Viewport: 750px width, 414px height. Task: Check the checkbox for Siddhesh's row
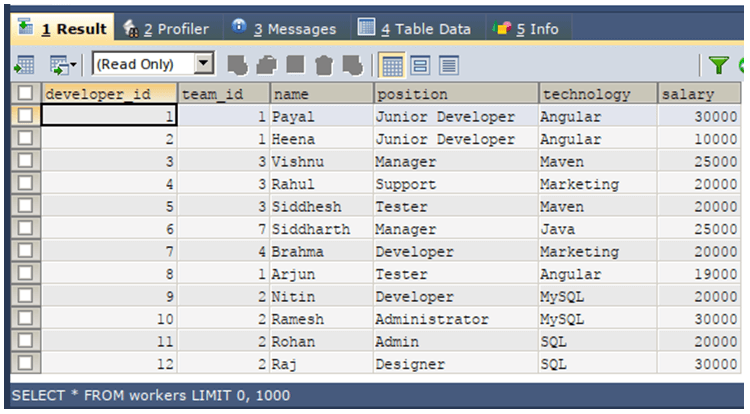[25, 205]
